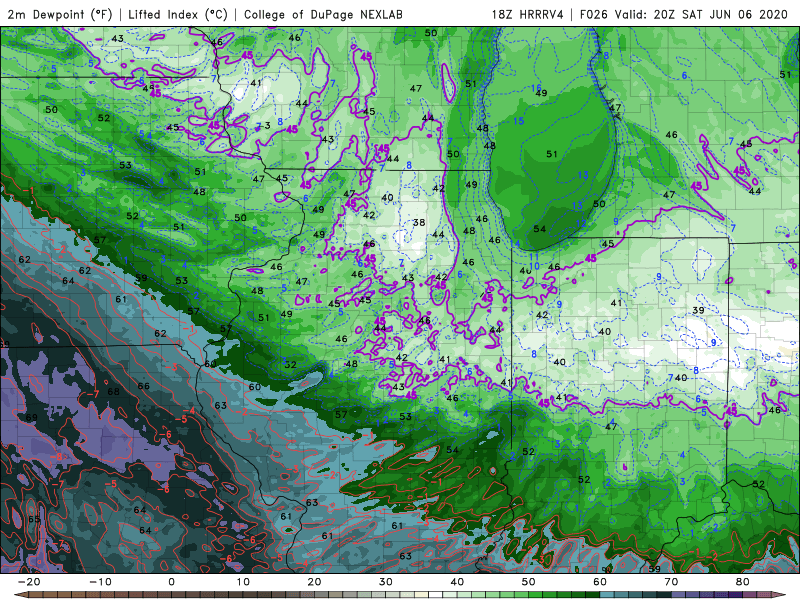This screenshot has width=800, height=600.
Task: Click the 'F026' forecast hour label
Action: click(x=595, y=14)
